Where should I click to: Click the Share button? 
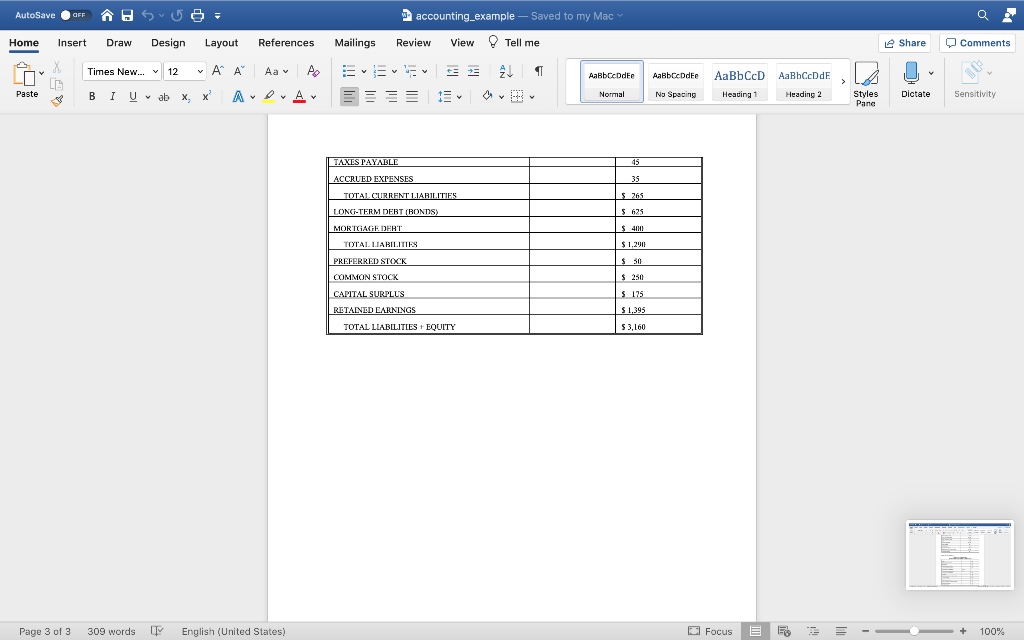[x=904, y=43]
